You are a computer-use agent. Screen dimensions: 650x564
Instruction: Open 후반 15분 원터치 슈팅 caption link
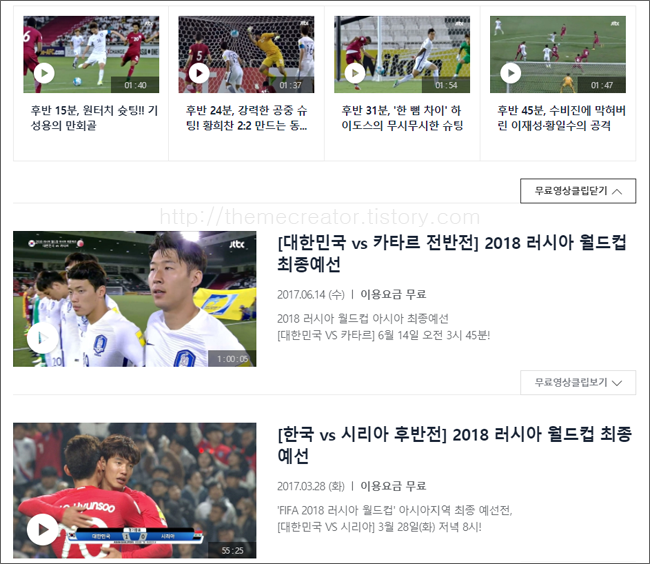click(94, 118)
